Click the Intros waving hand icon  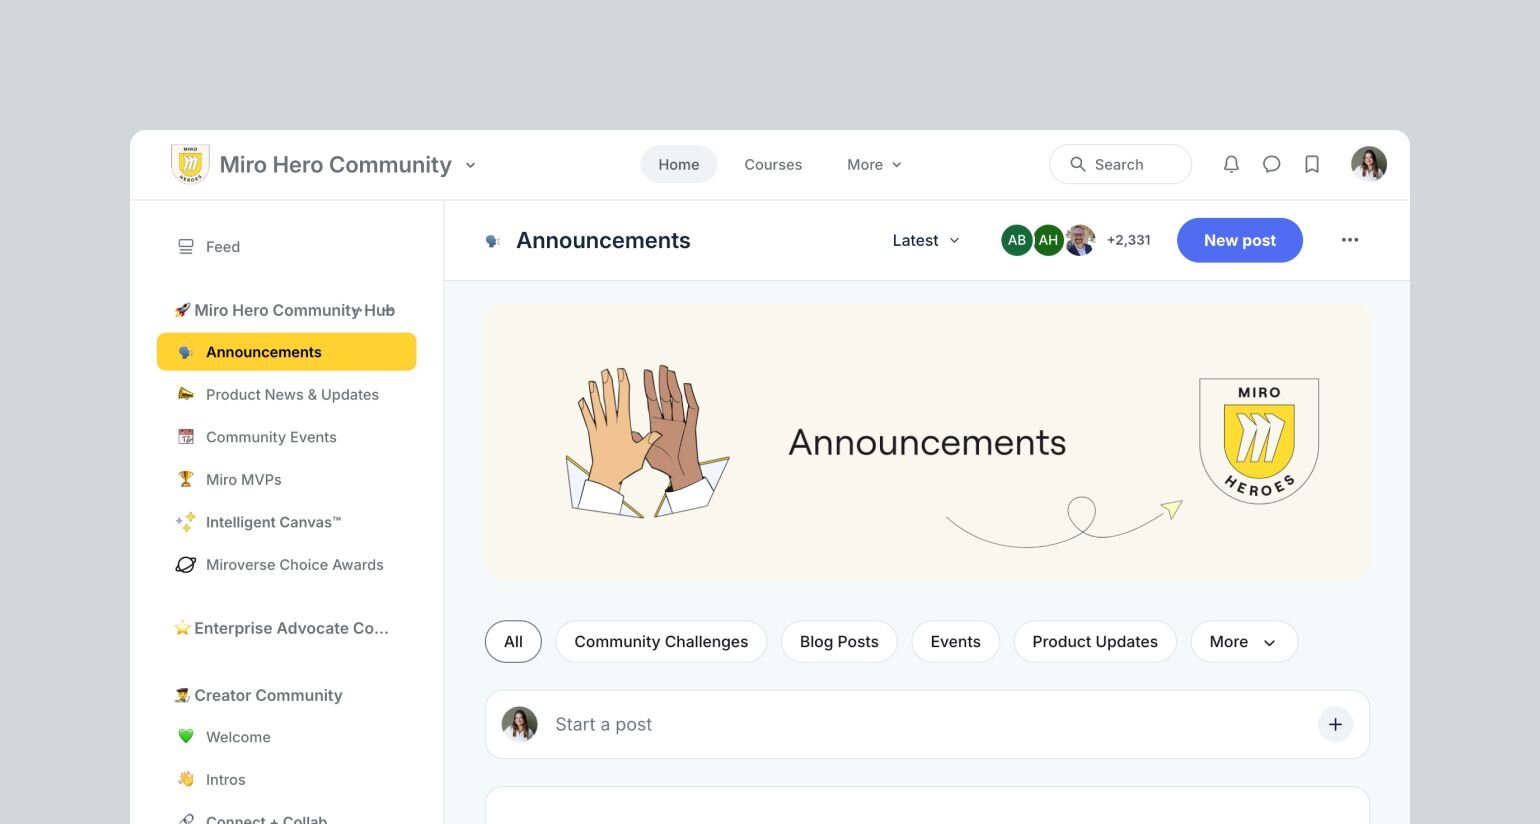pyautogui.click(x=185, y=779)
